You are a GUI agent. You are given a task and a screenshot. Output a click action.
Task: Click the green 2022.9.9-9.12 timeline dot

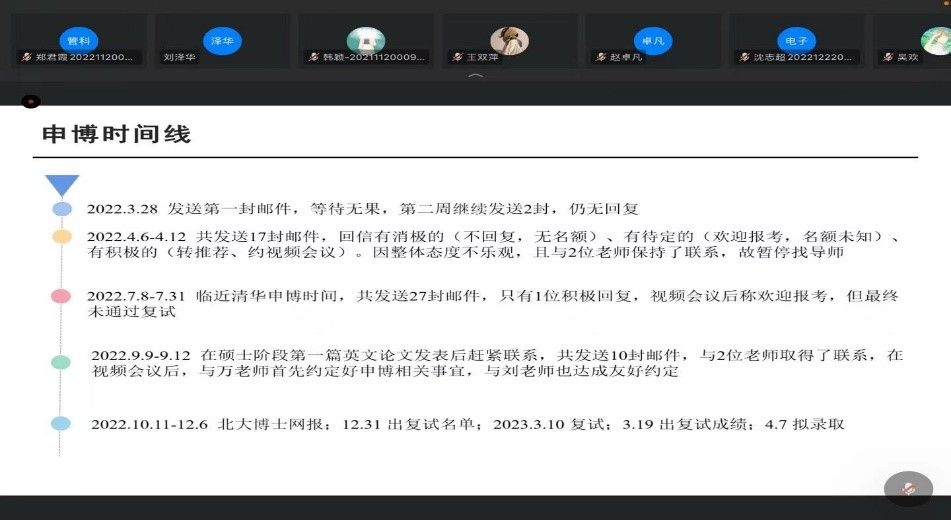(x=62, y=362)
